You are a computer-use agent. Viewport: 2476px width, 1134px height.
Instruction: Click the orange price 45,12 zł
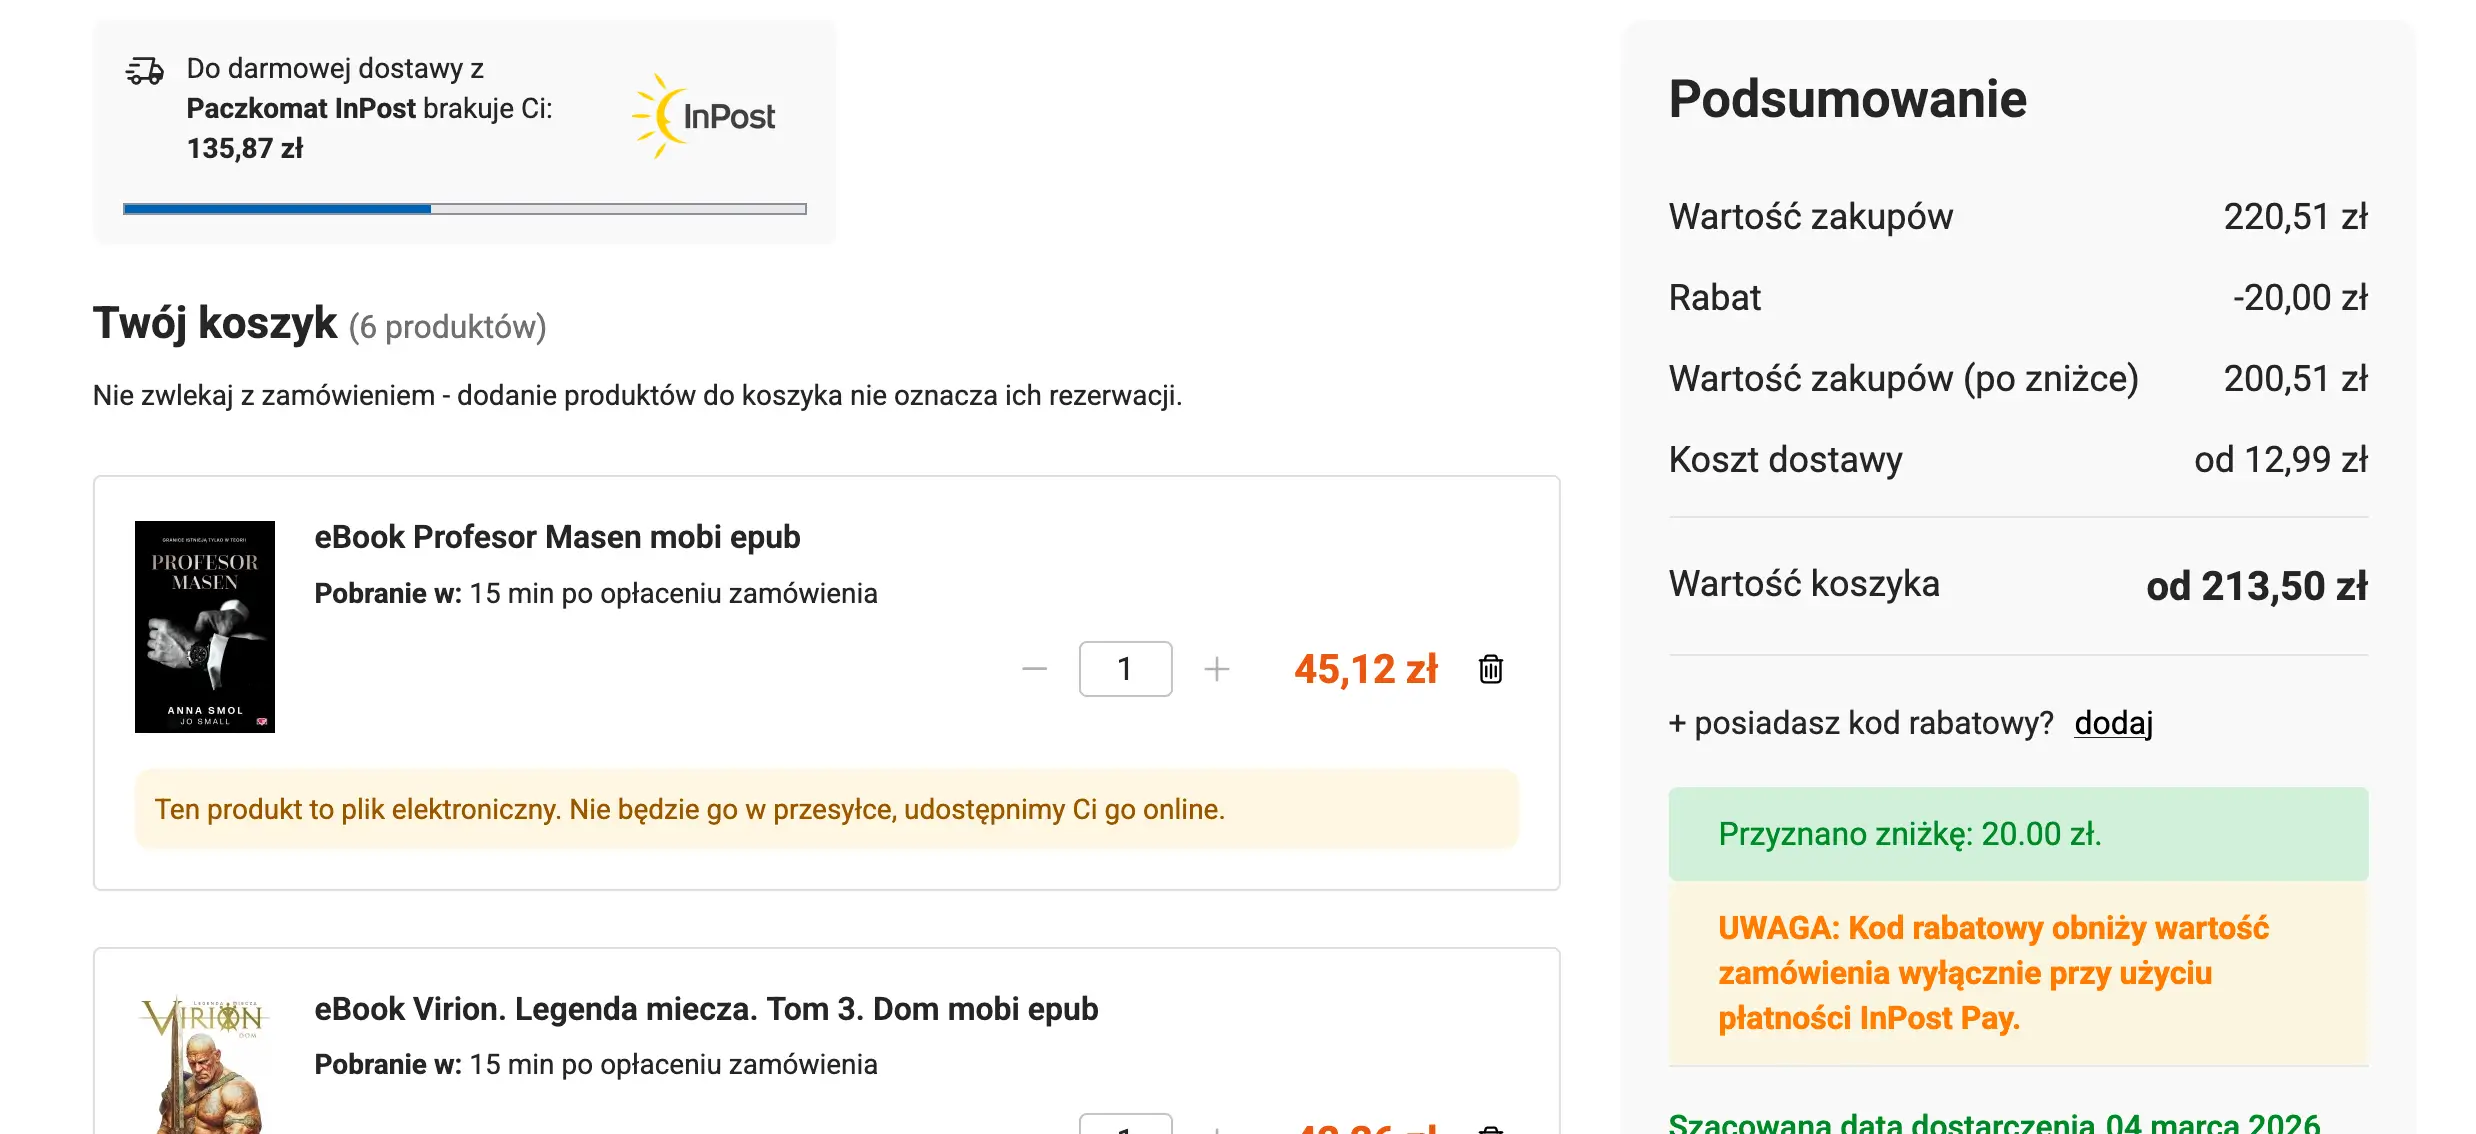(x=1367, y=669)
